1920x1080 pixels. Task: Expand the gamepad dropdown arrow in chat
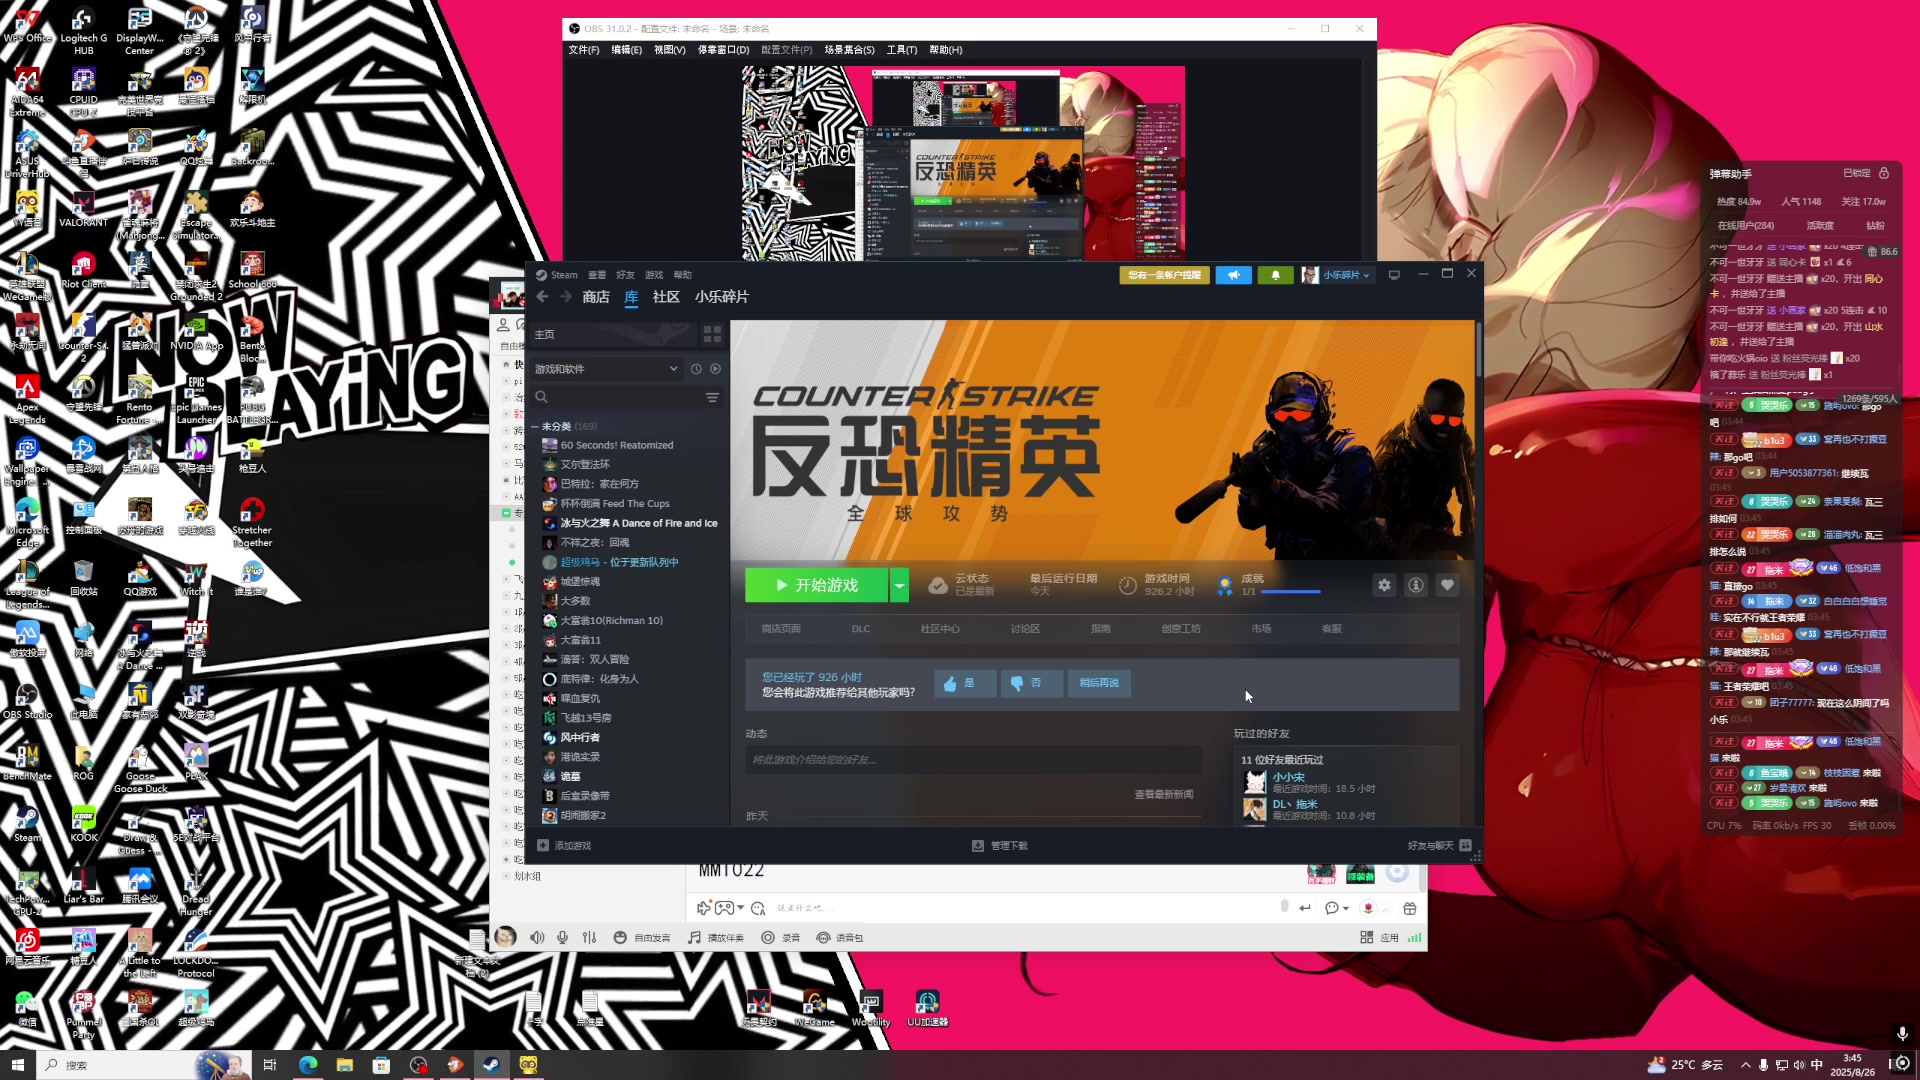click(741, 908)
